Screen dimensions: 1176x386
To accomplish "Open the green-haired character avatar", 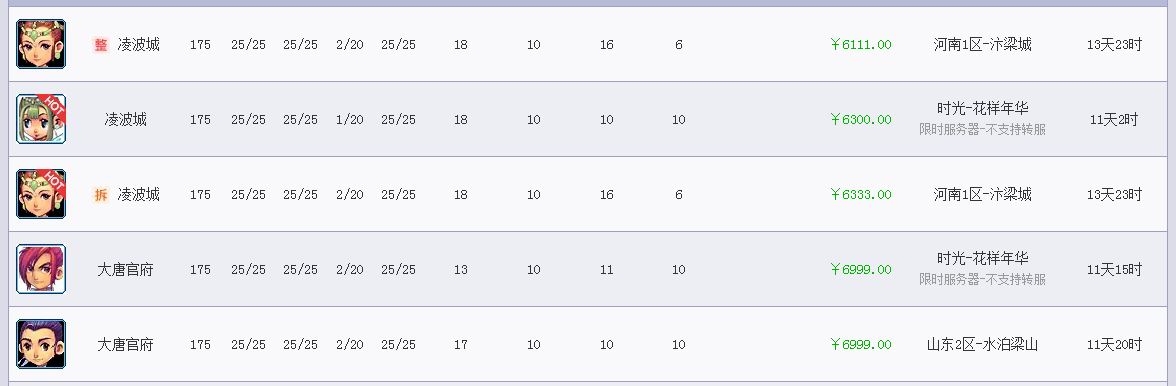I will coord(41,119).
